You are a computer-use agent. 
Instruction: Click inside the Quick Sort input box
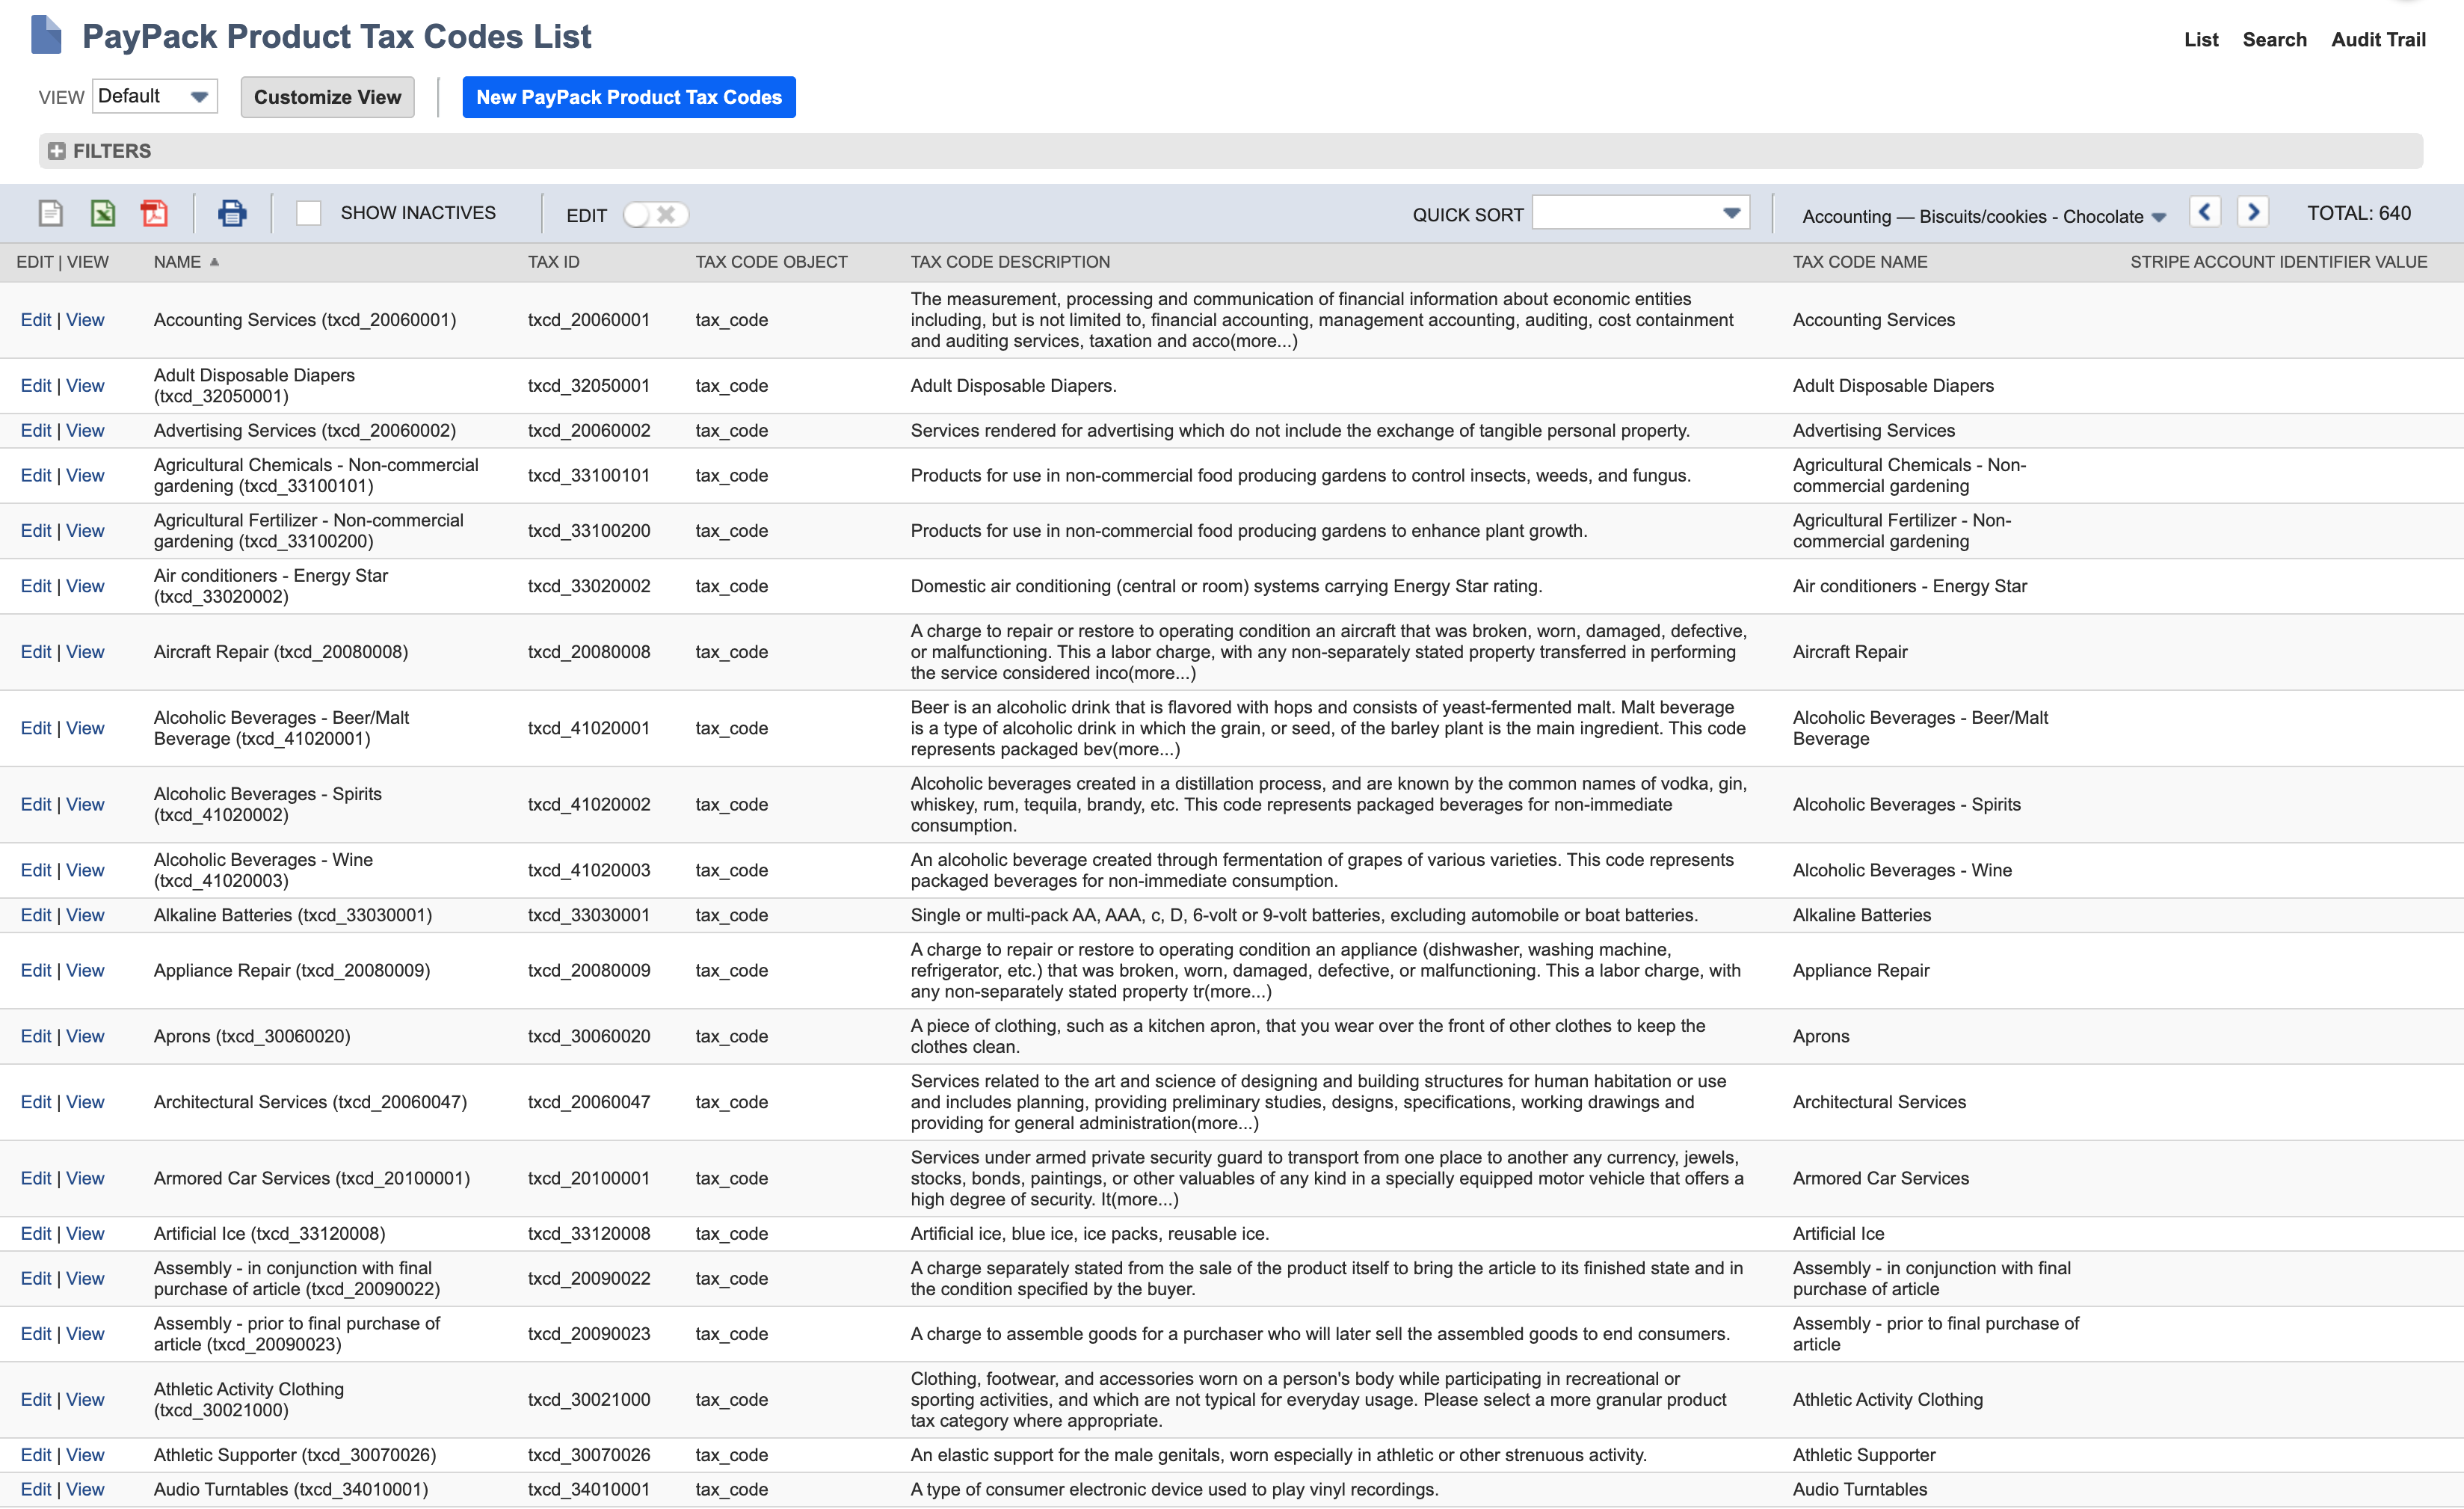1620,212
